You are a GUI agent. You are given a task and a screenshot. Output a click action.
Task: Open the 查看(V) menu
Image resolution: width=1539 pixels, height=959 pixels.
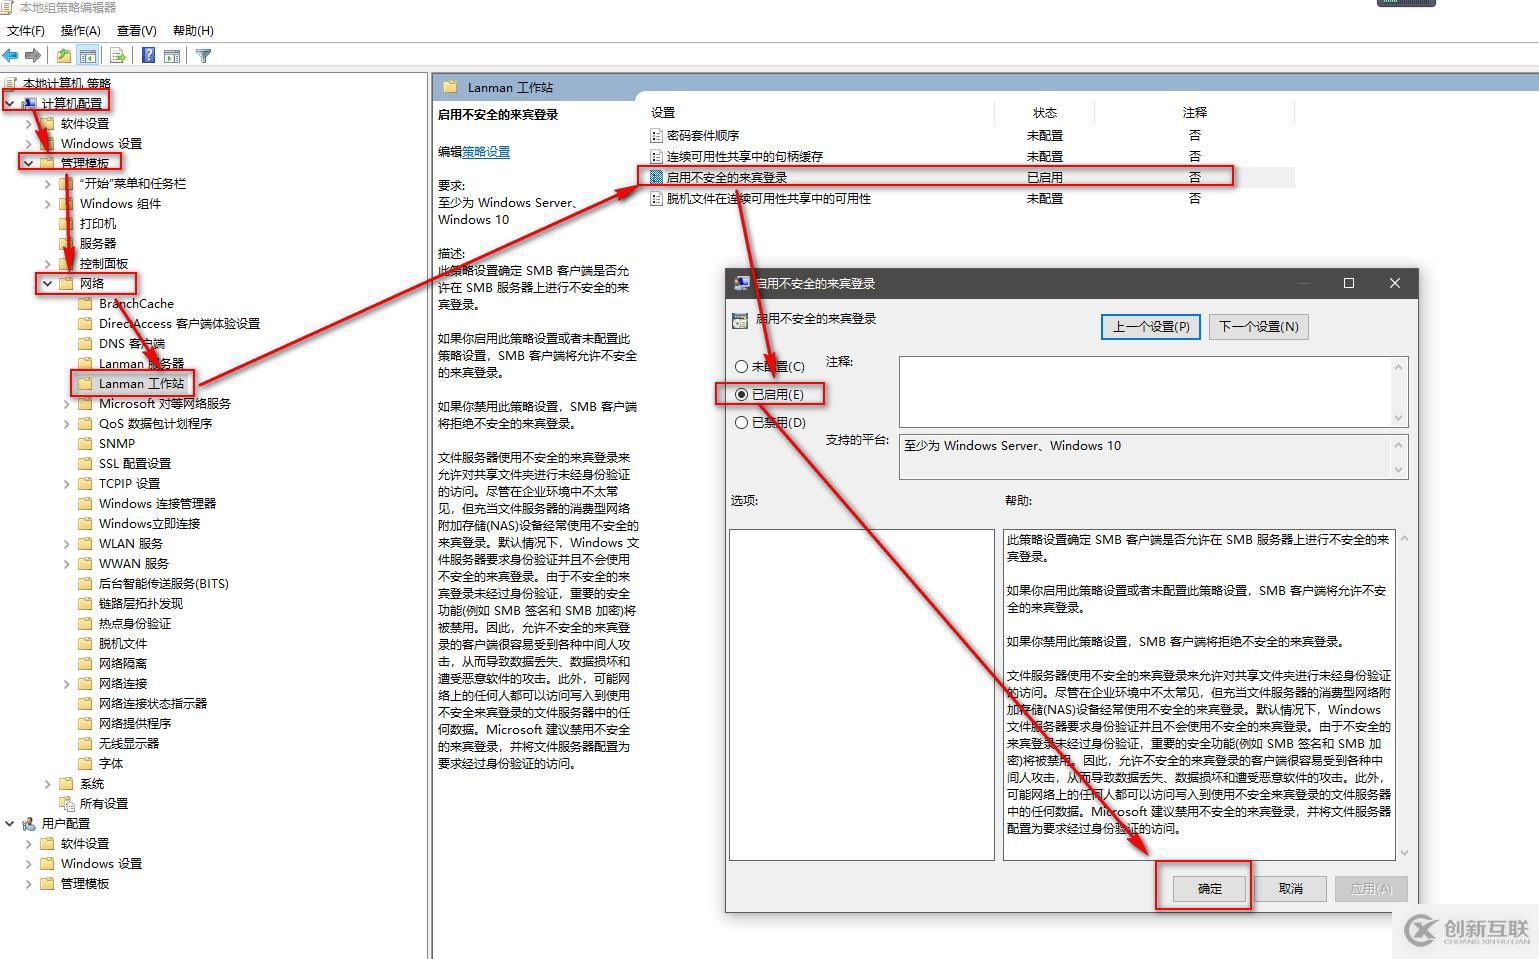pyautogui.click(x=137, y=30)
